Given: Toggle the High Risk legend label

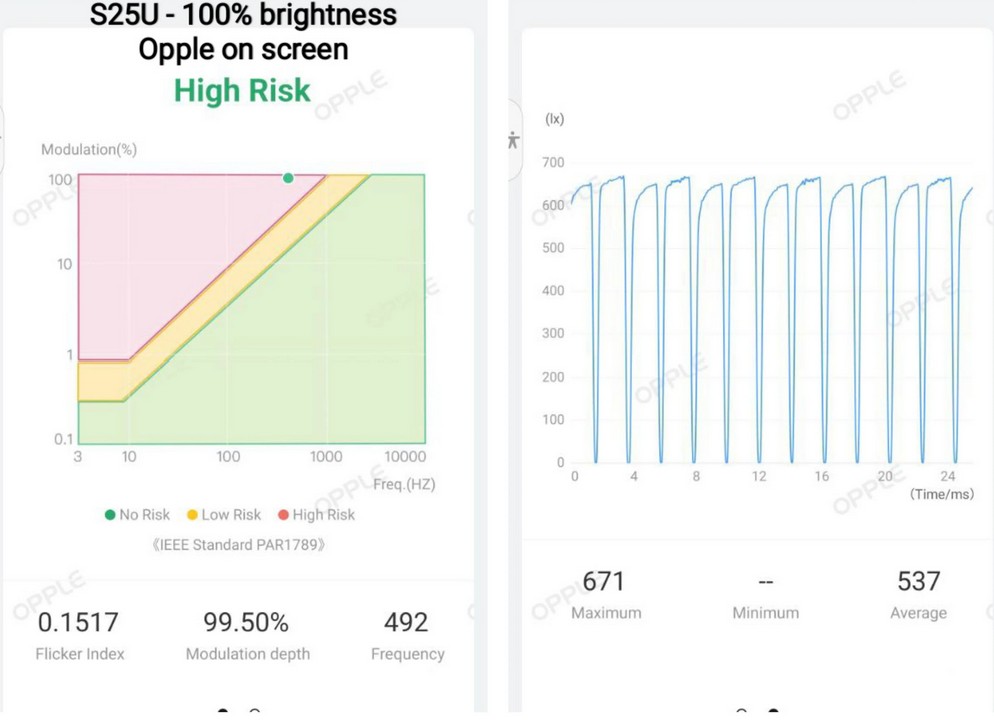Looking at the screenshot, I should tap(323, 515).
